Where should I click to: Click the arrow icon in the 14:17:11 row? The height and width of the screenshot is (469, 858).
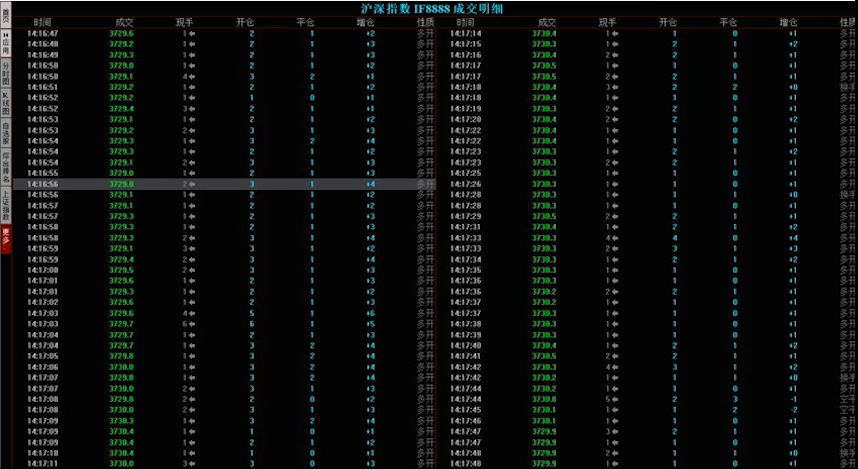click(x=190, y=463)
